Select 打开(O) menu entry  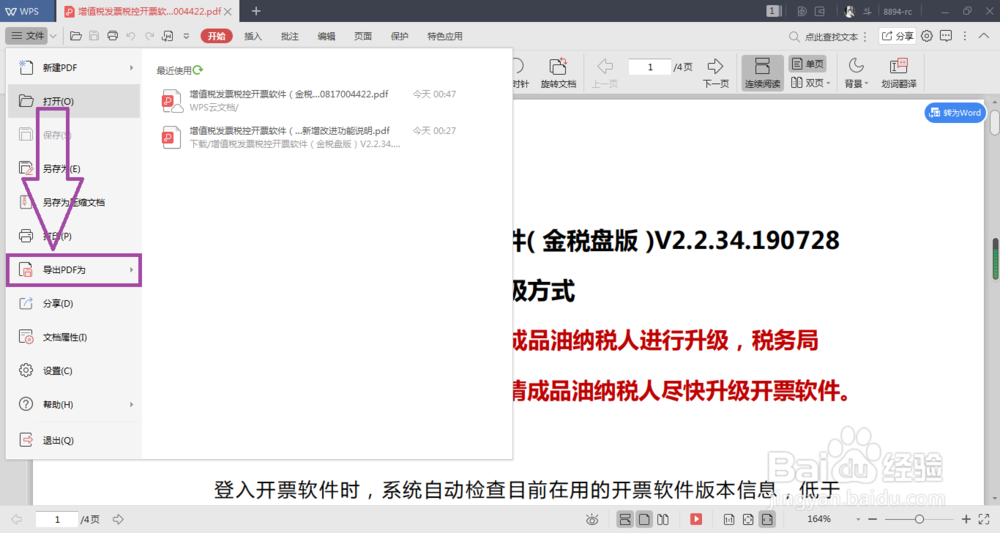pyautogui.click(x=73, y=101)
